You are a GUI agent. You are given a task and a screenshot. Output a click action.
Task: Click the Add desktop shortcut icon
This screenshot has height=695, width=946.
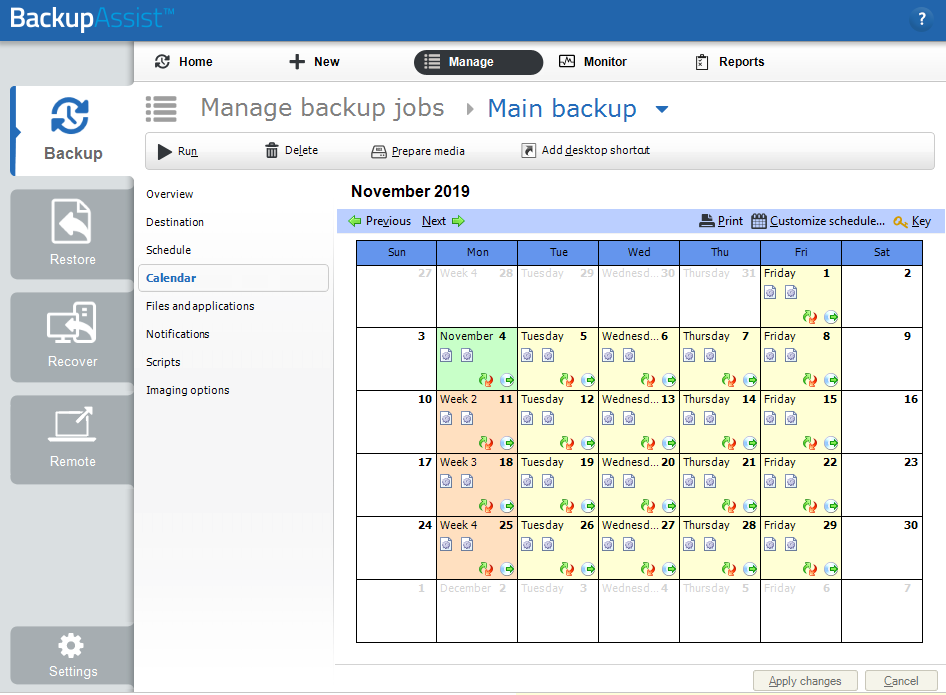[528, 150]
